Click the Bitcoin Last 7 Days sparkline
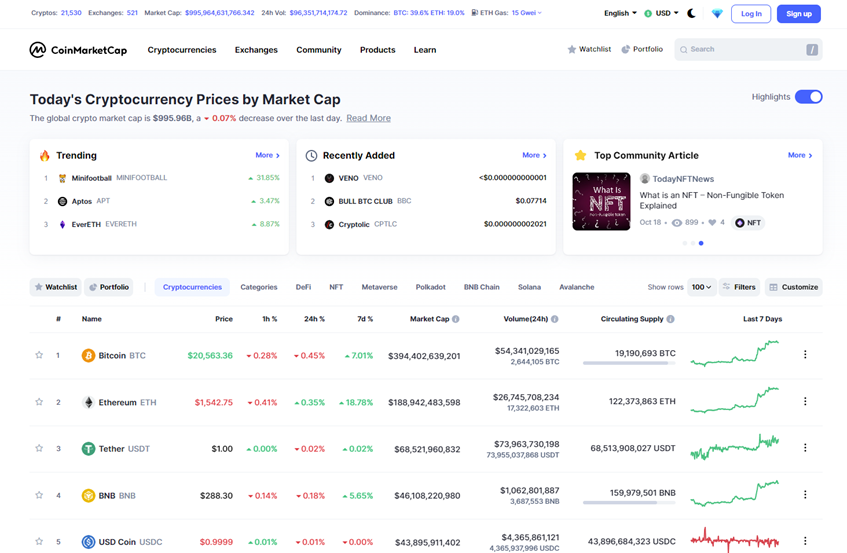 (x=735, y=353)
